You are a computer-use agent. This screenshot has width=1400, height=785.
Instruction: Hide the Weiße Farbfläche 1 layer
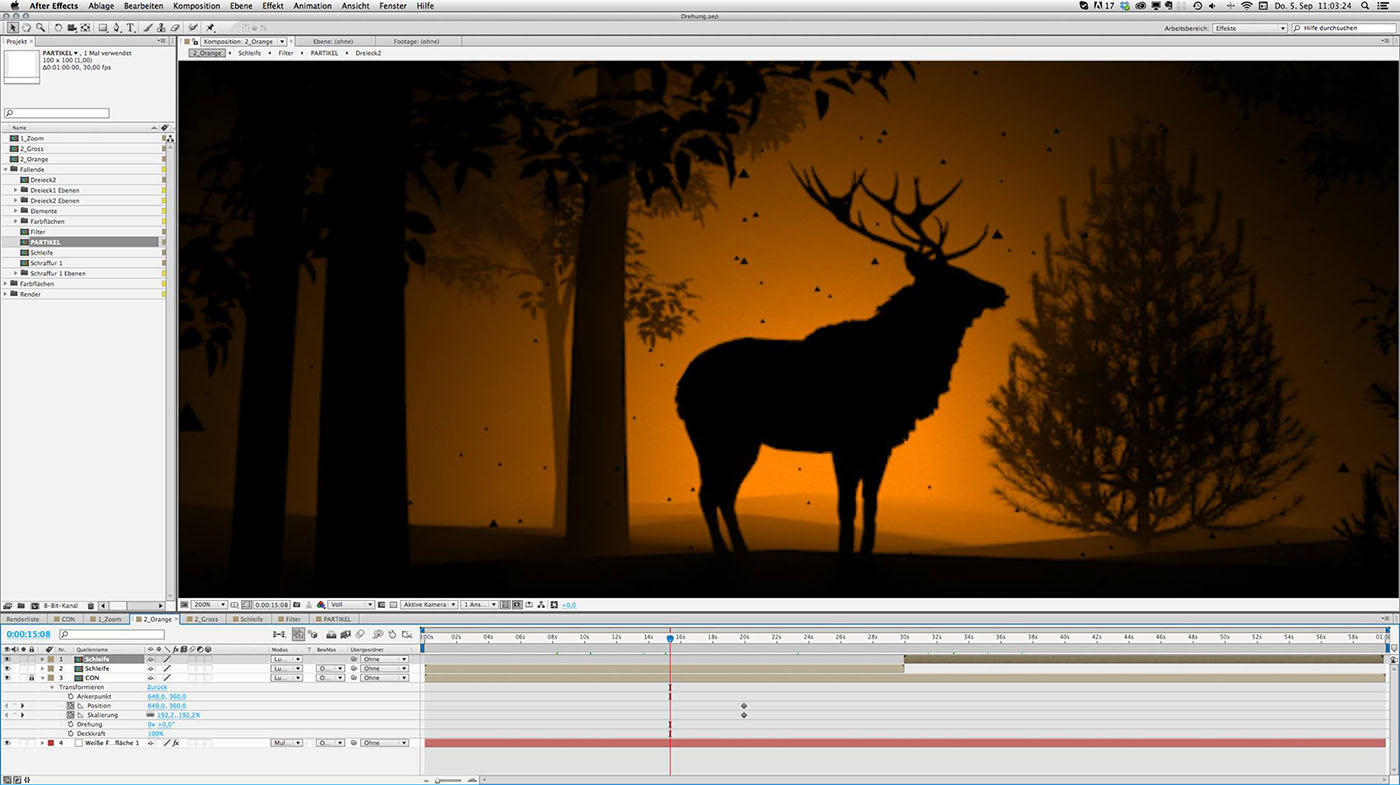click(x=7, y=743)
